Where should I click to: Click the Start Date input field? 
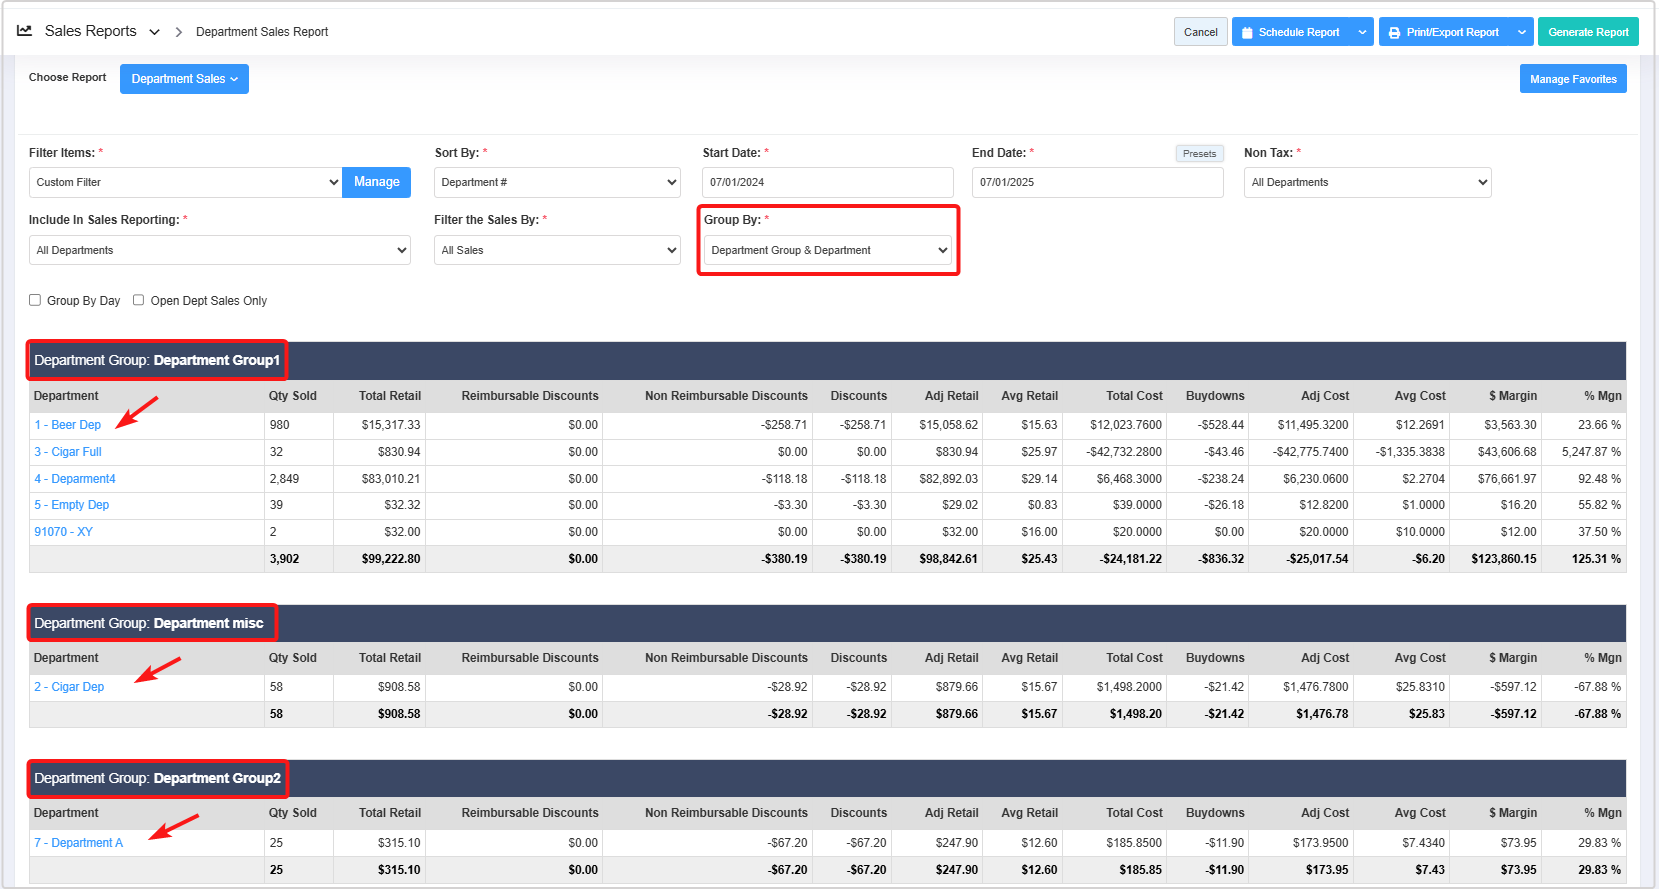pos(827,182)
